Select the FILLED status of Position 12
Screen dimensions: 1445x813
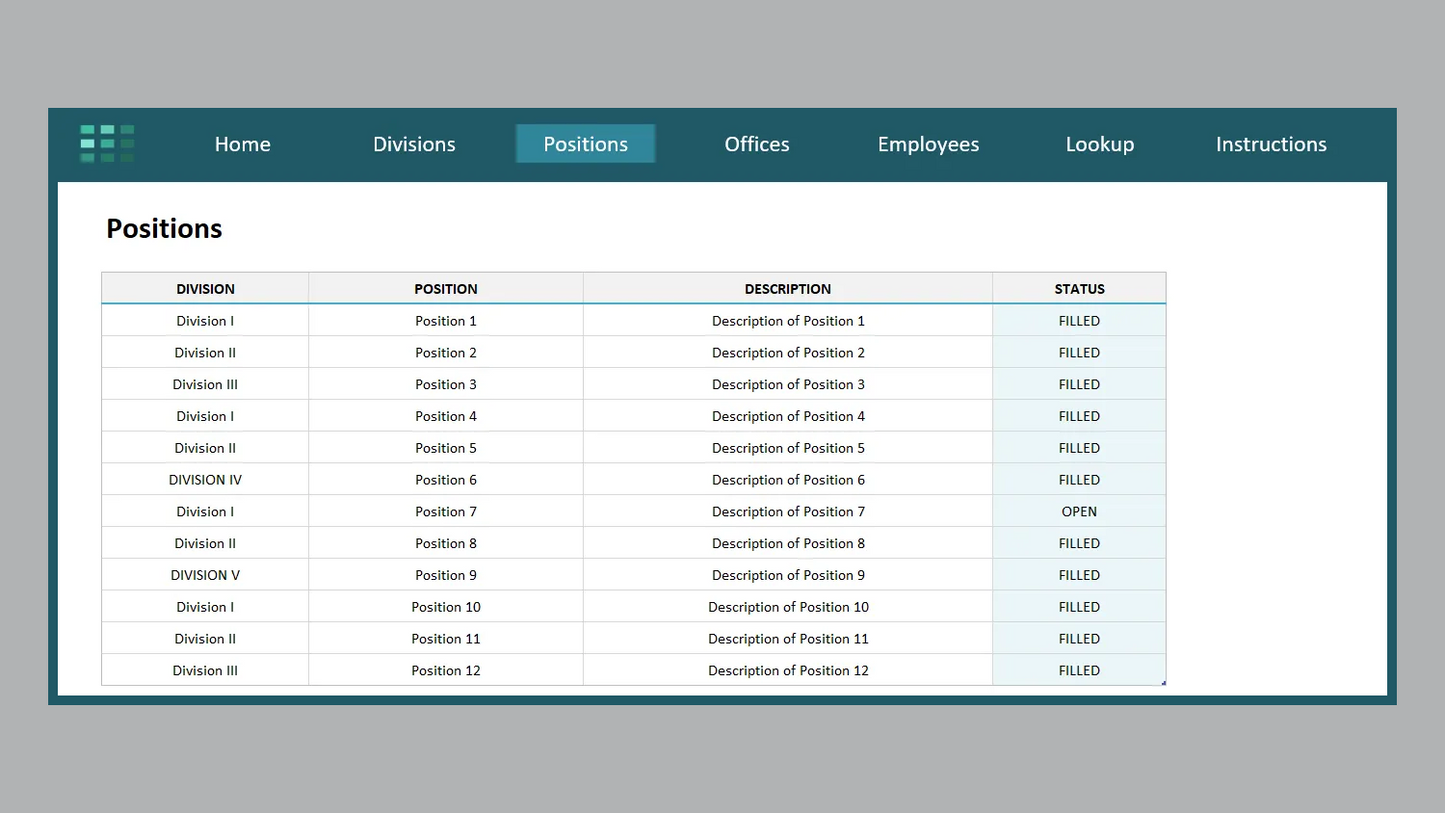[x=1079, y=670]
